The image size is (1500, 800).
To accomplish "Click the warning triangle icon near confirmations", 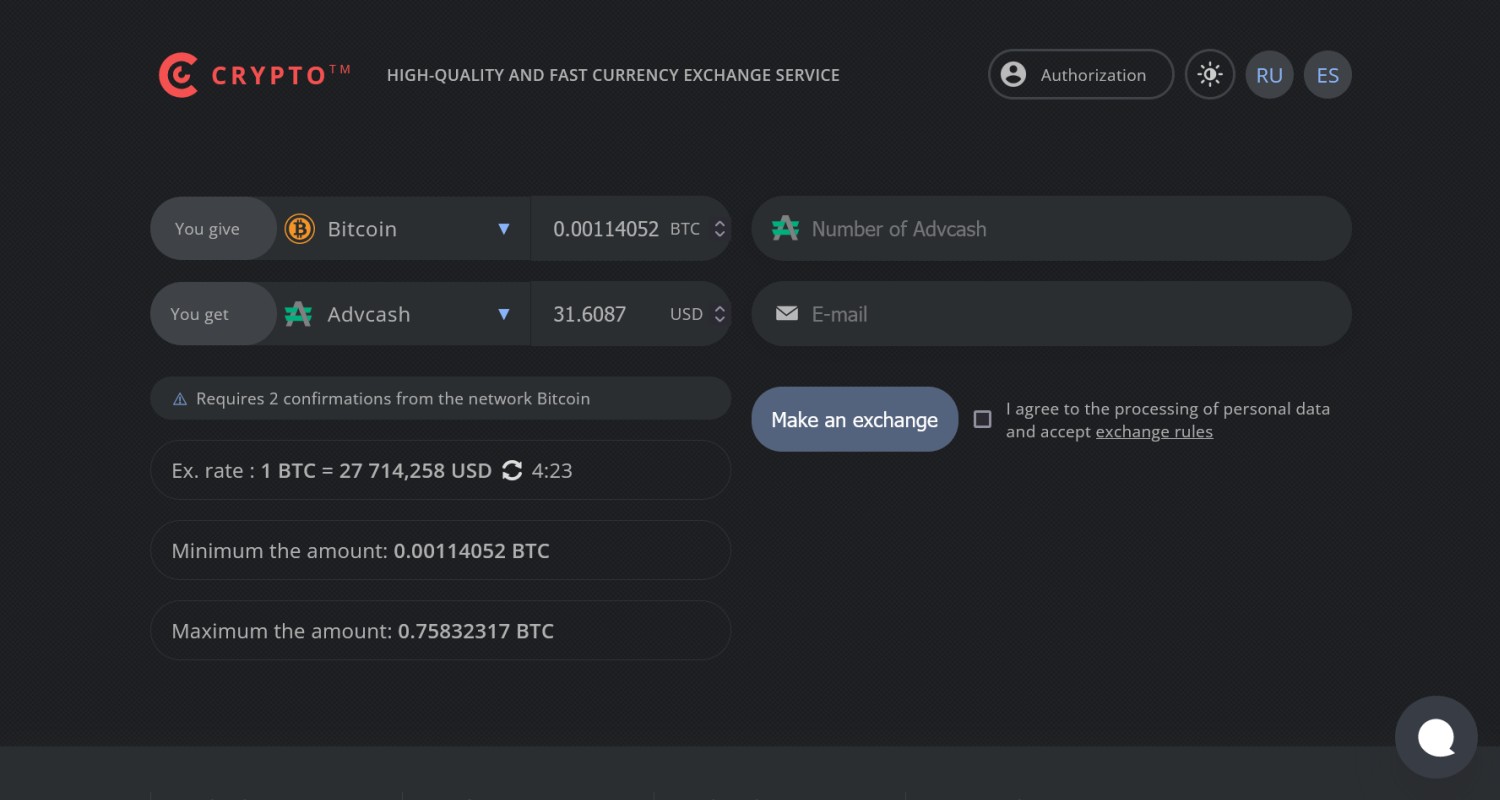I will point(180,399).
